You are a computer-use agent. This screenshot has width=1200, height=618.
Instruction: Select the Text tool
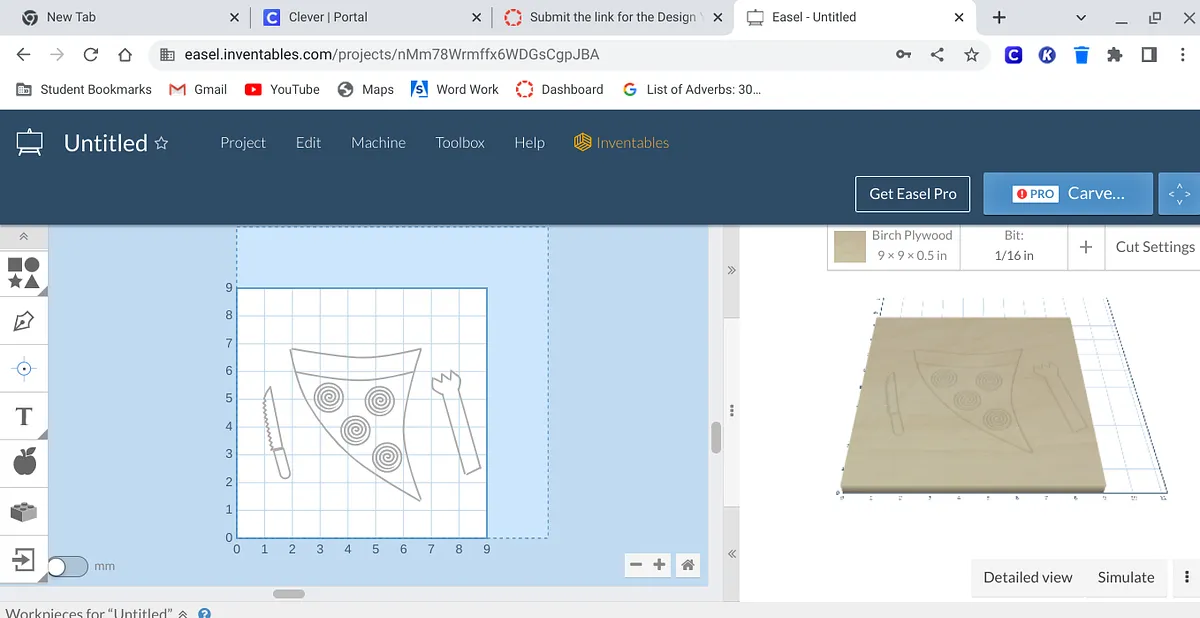[24, 416]
